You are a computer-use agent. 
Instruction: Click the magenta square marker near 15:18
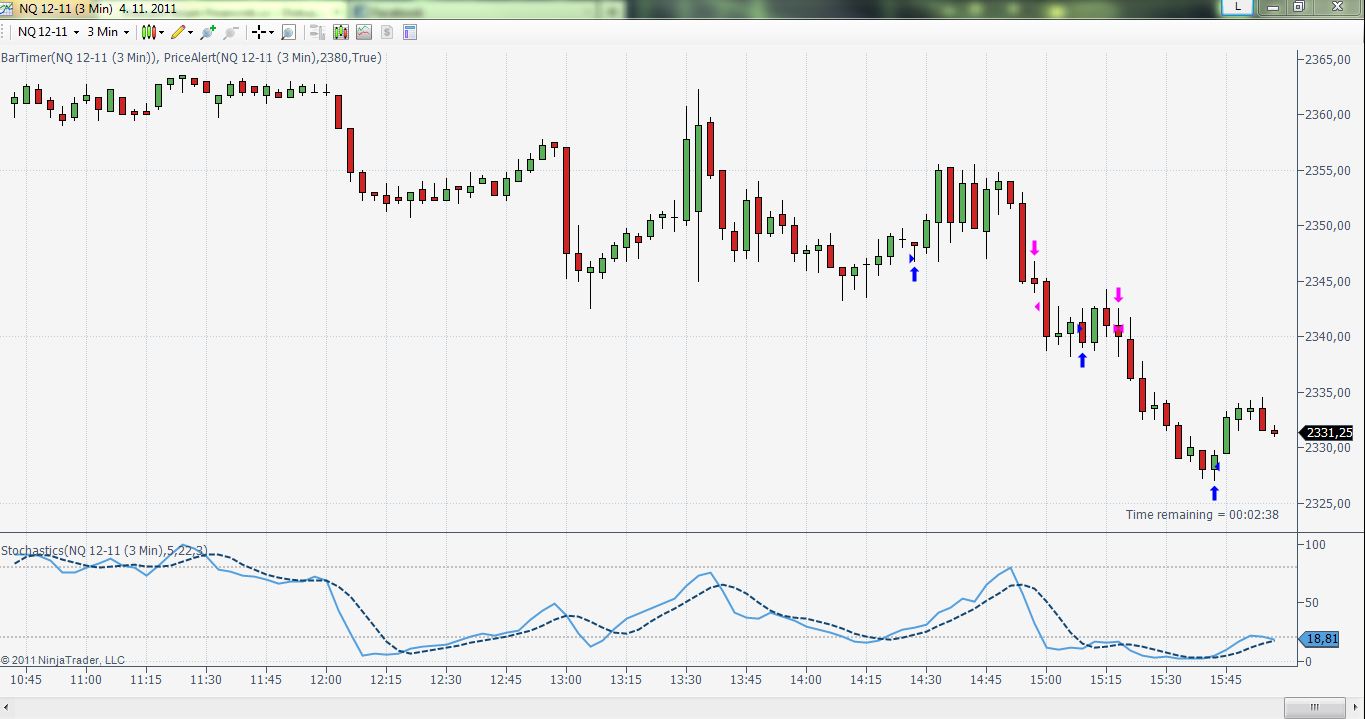click(1119, 329)
